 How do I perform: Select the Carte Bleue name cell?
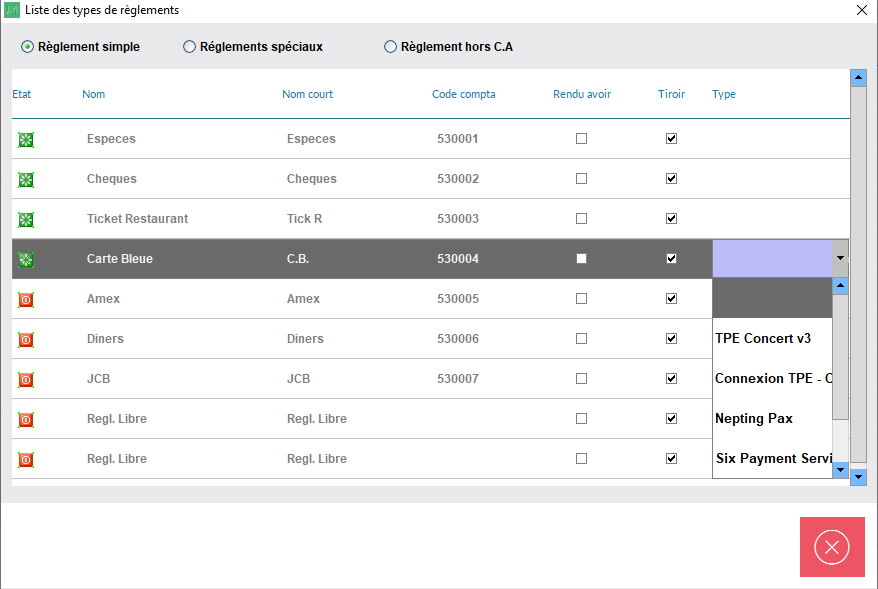click(119, 259)
